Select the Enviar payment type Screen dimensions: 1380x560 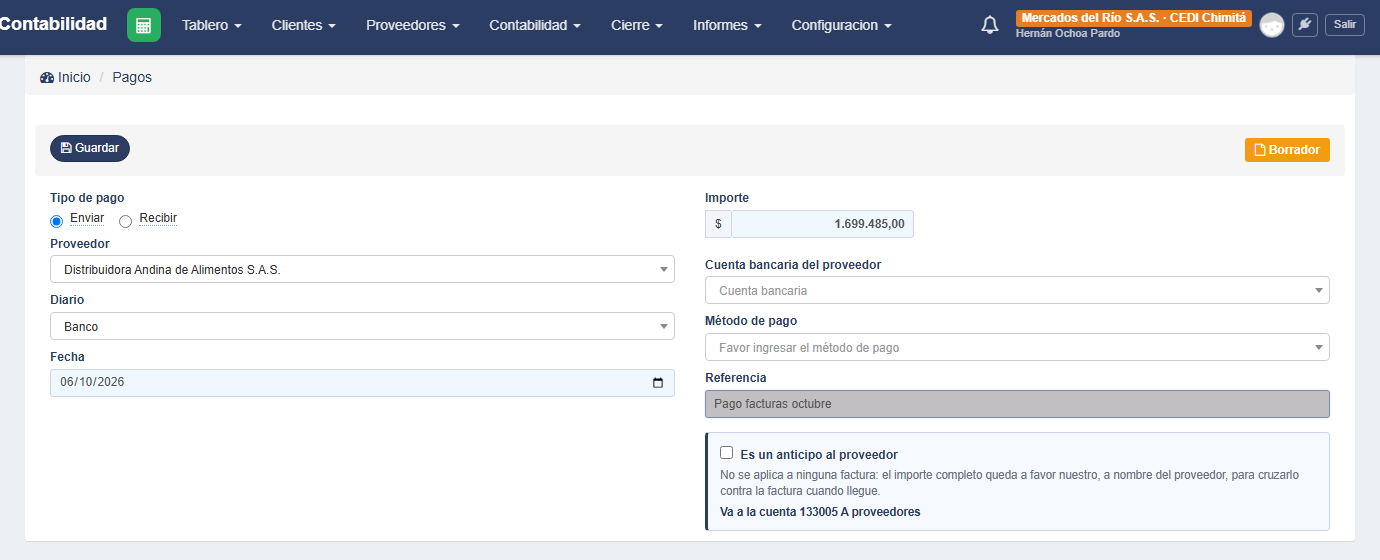[x=57, y=221]
